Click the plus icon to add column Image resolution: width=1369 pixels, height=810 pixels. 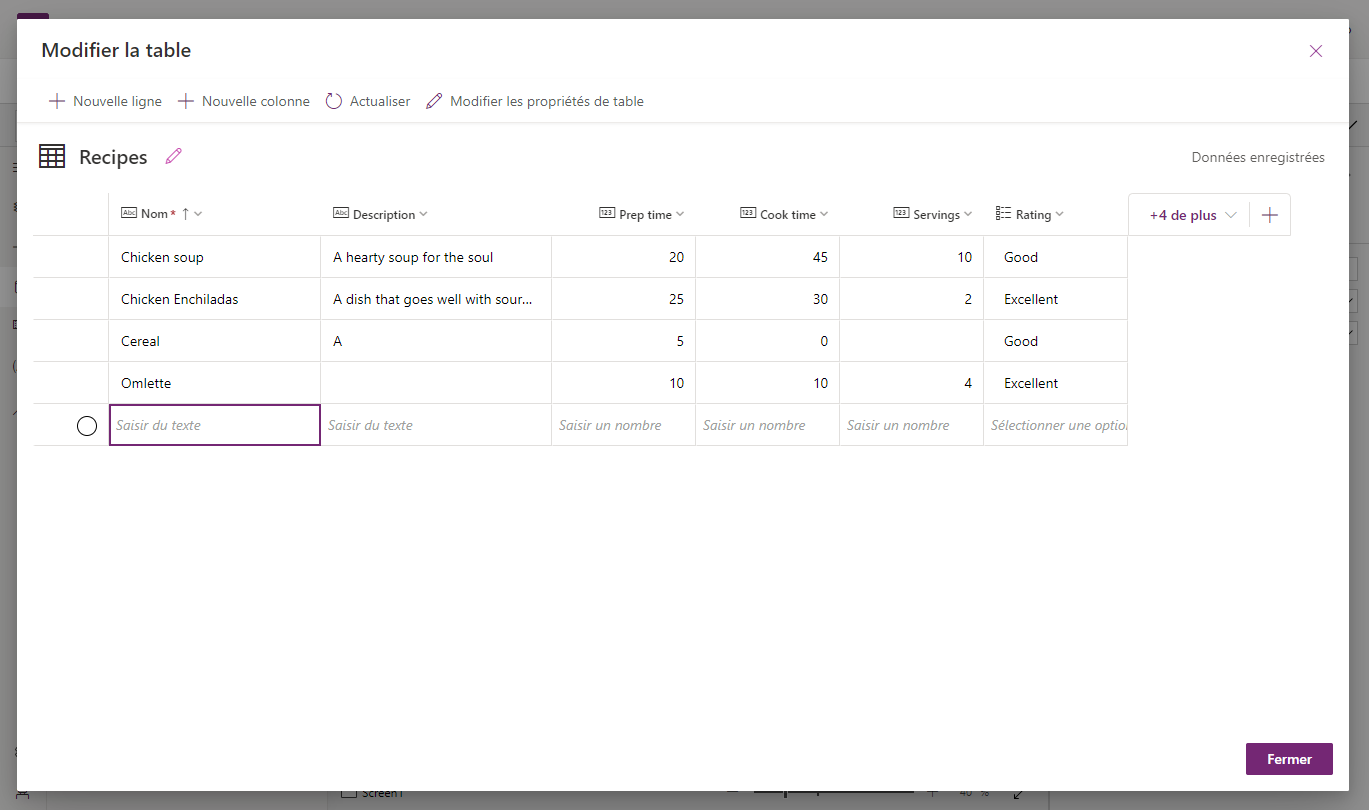click(x=1270, y=215)
